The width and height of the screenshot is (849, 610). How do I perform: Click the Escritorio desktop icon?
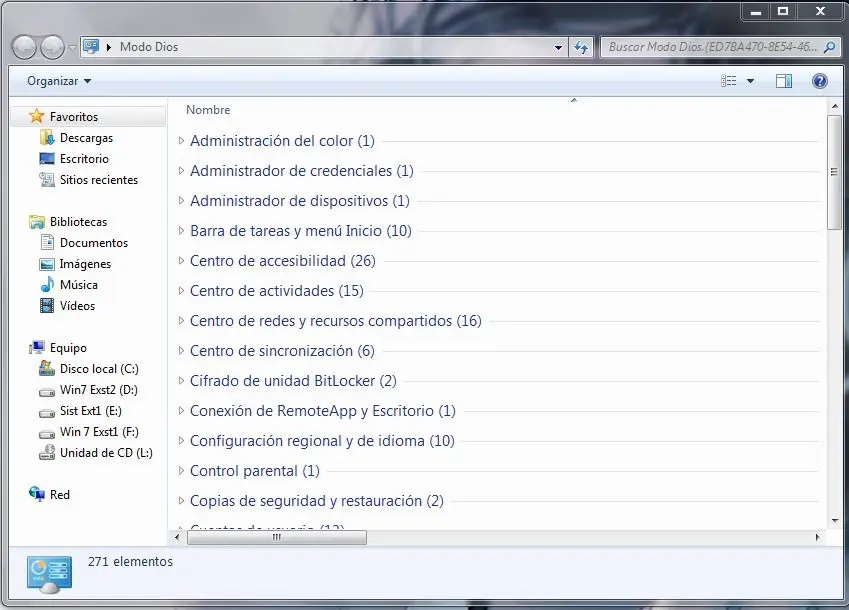click(x=47, y=159)
